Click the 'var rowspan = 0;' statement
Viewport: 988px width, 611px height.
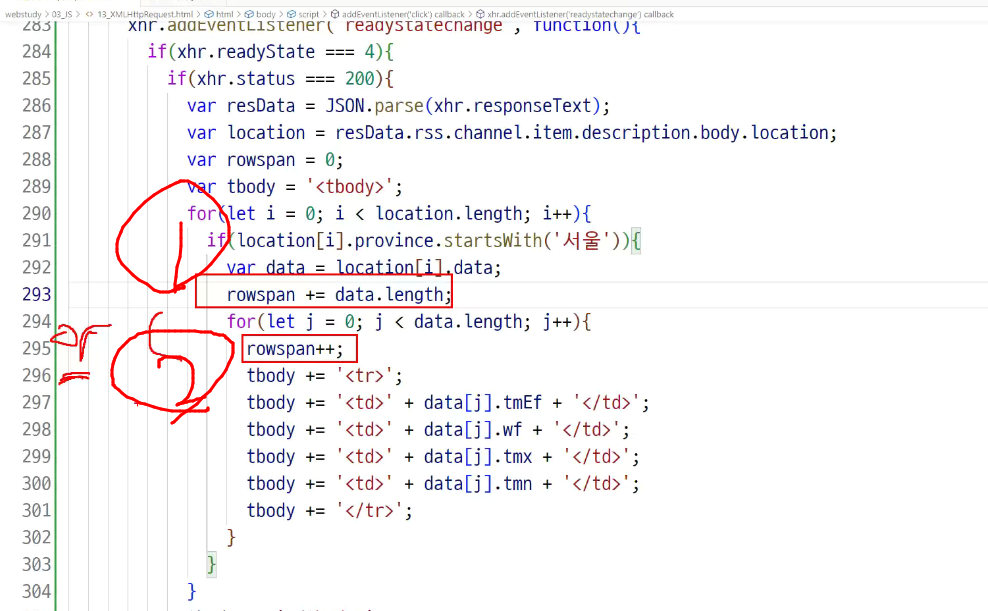pyautogui.click(x=265, y=160)
